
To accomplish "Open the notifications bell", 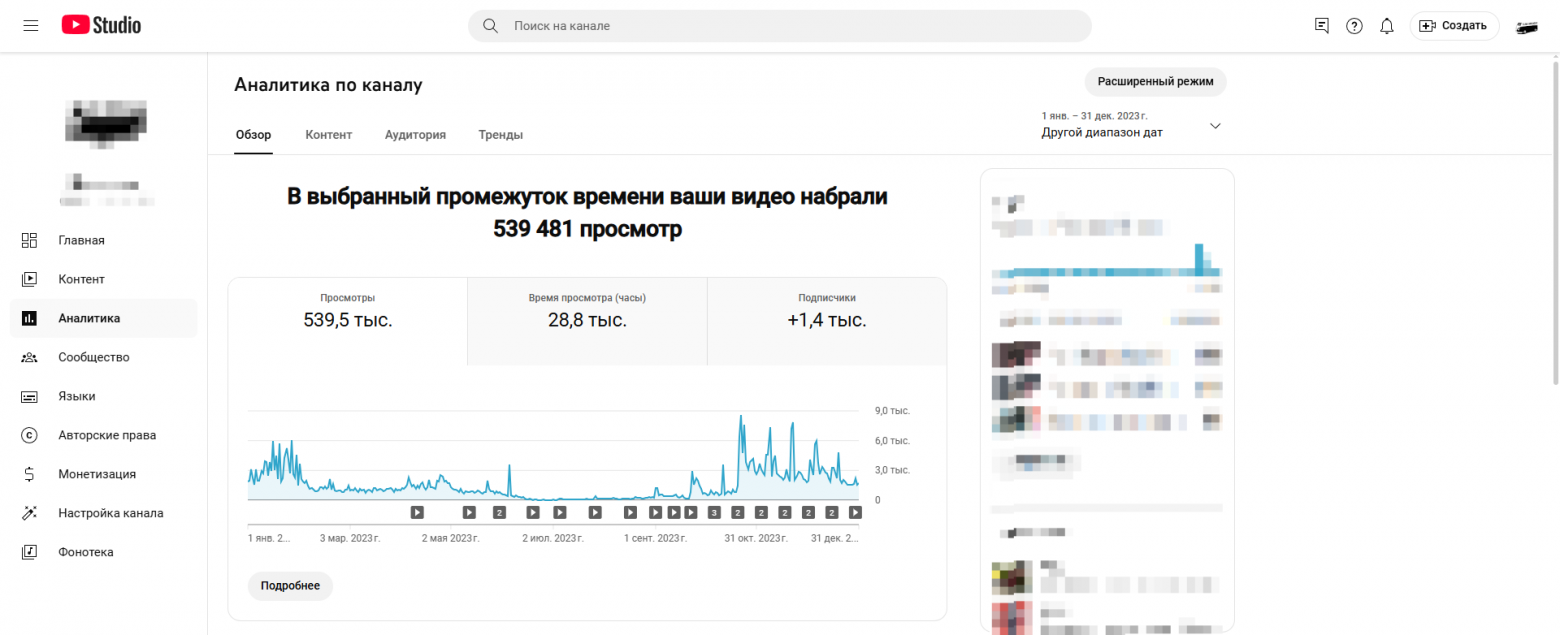I will point(1386,26).
